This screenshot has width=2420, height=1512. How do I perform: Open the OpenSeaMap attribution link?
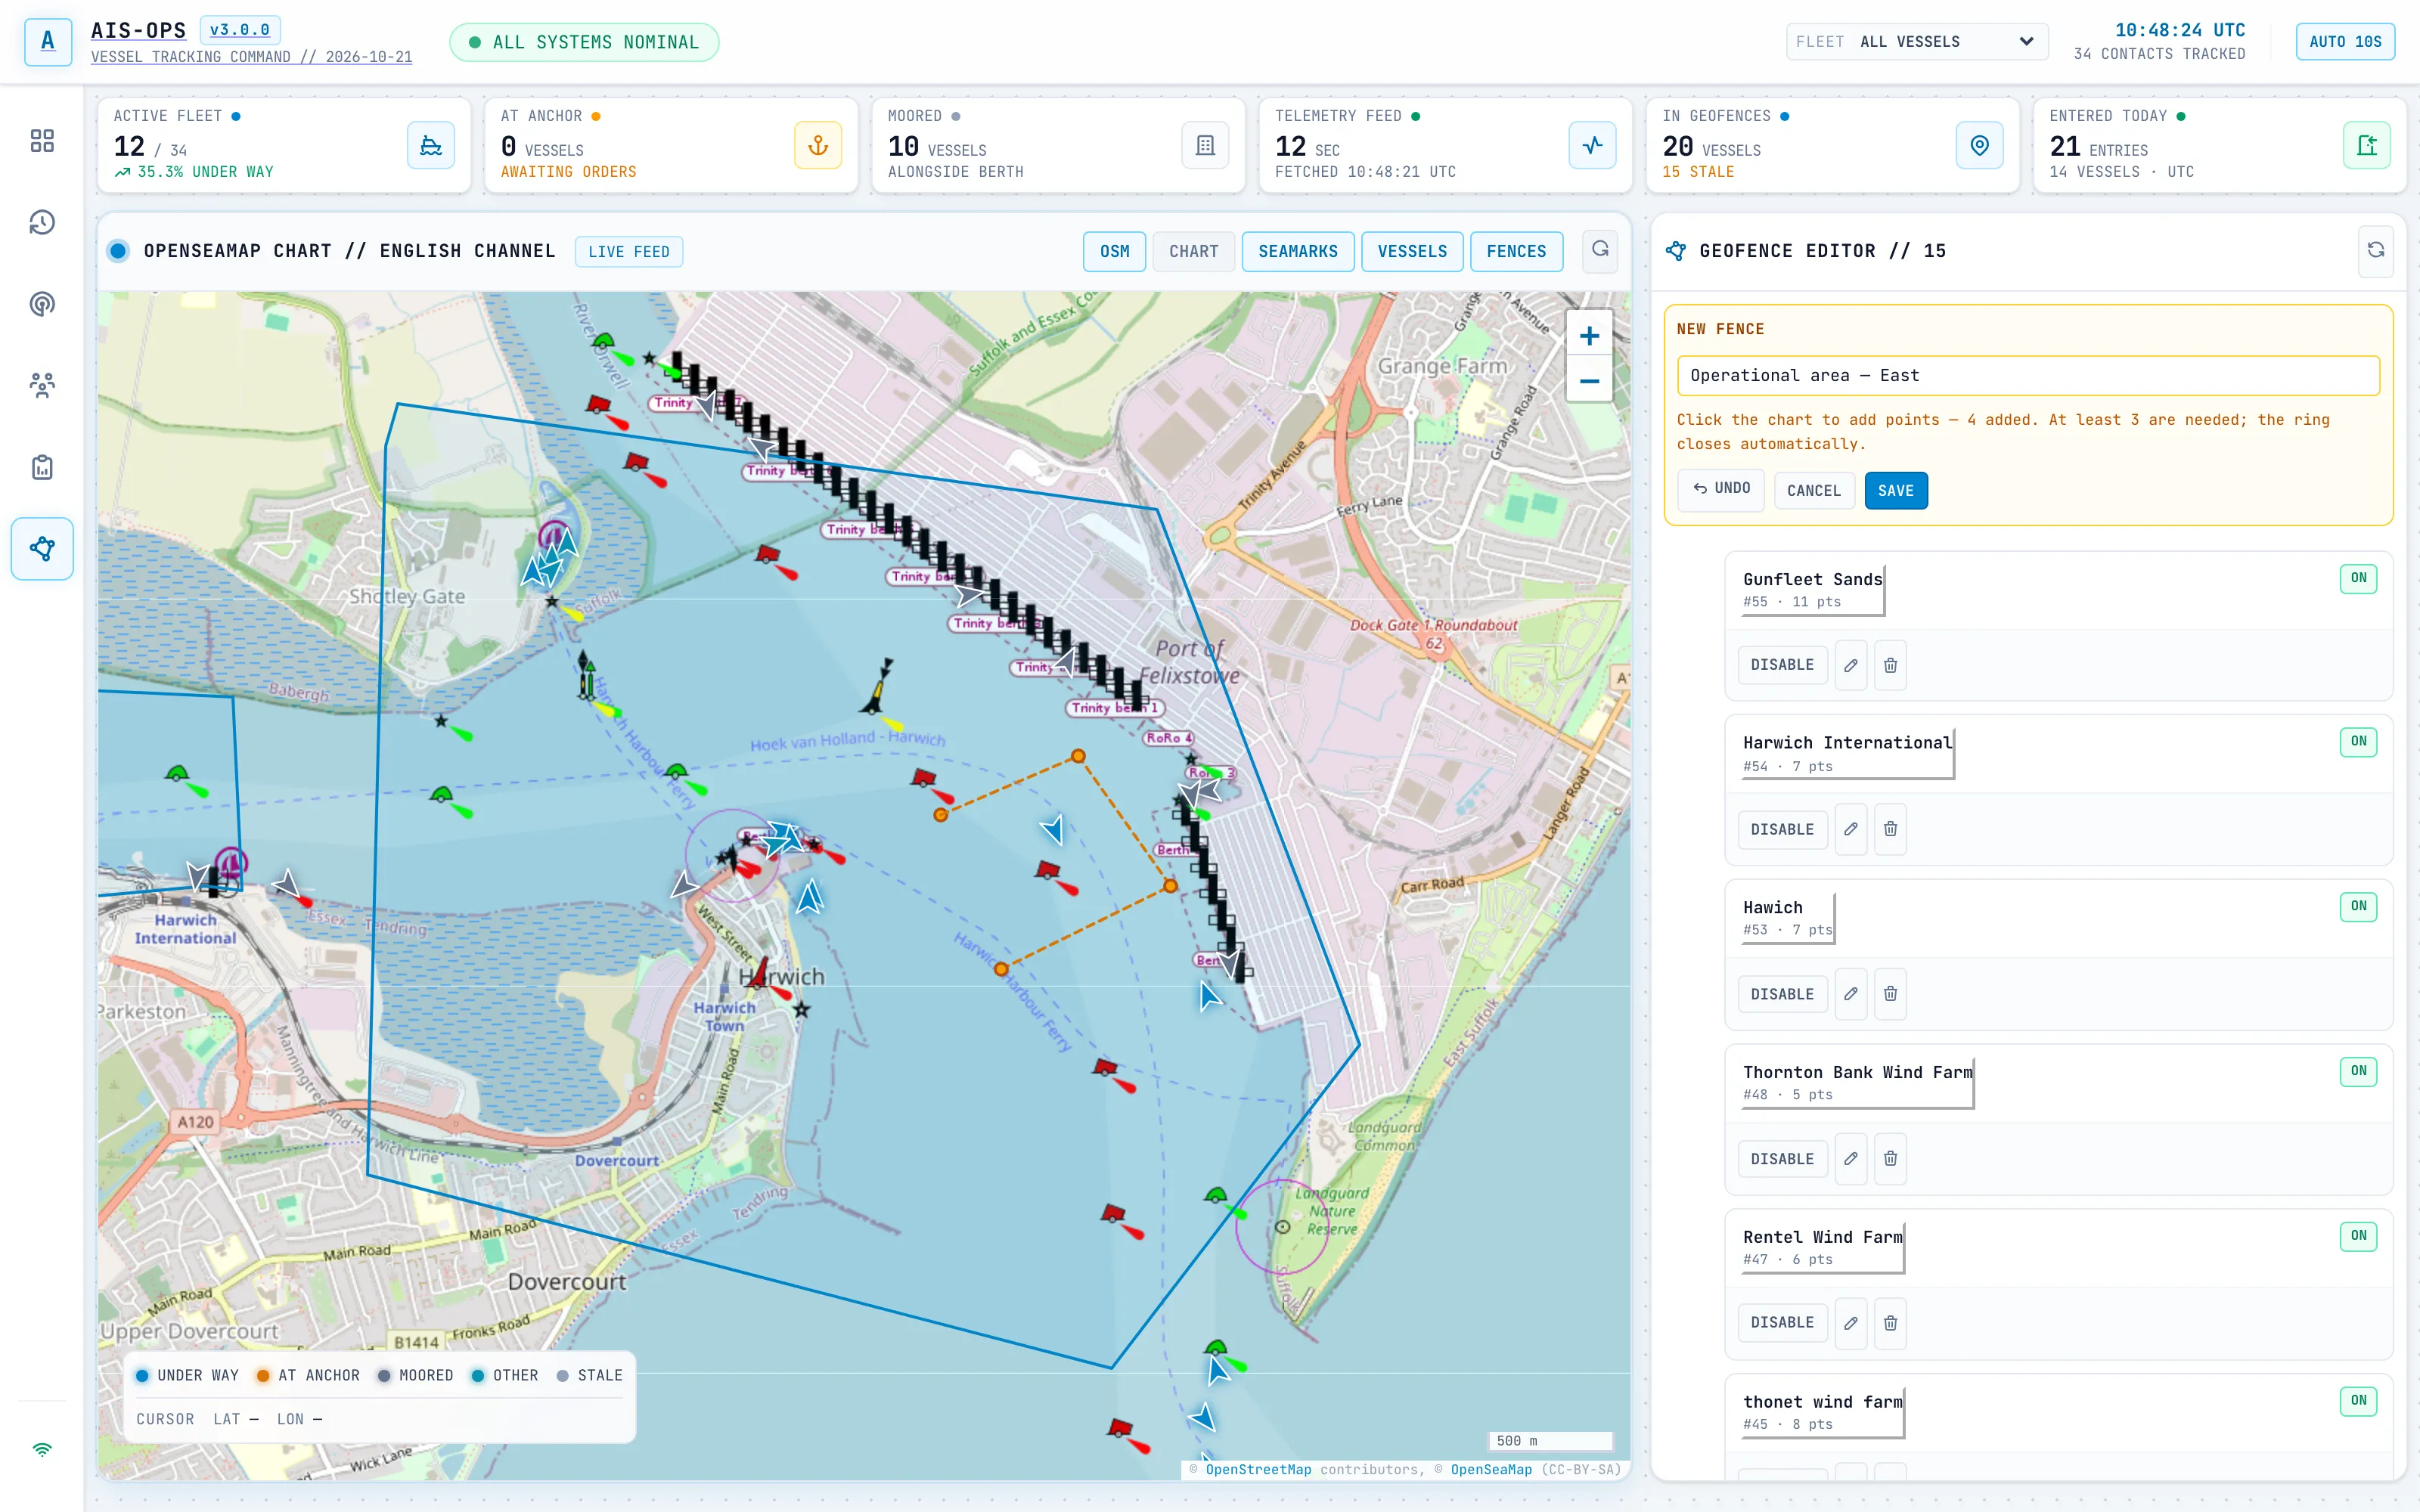tap(1491, 1469)
